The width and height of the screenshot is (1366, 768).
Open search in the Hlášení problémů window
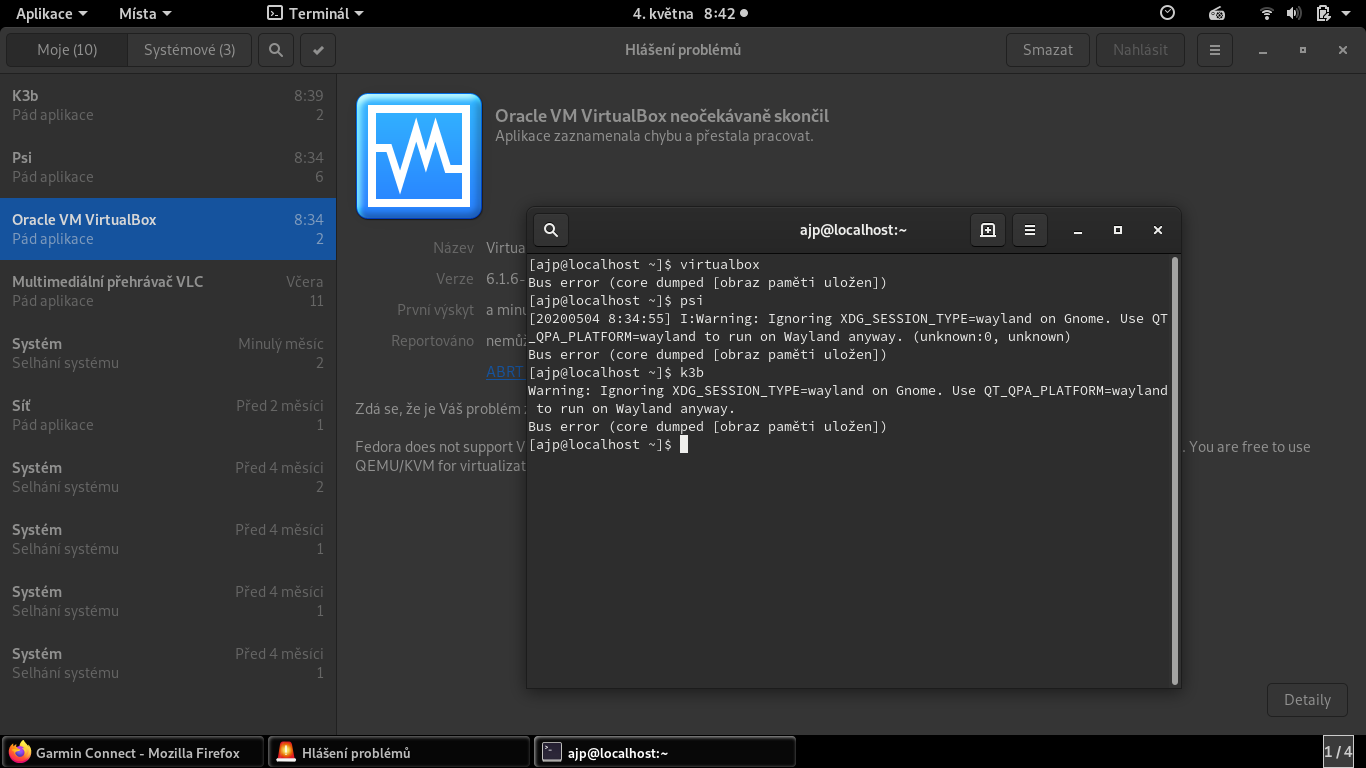[276, 50]
